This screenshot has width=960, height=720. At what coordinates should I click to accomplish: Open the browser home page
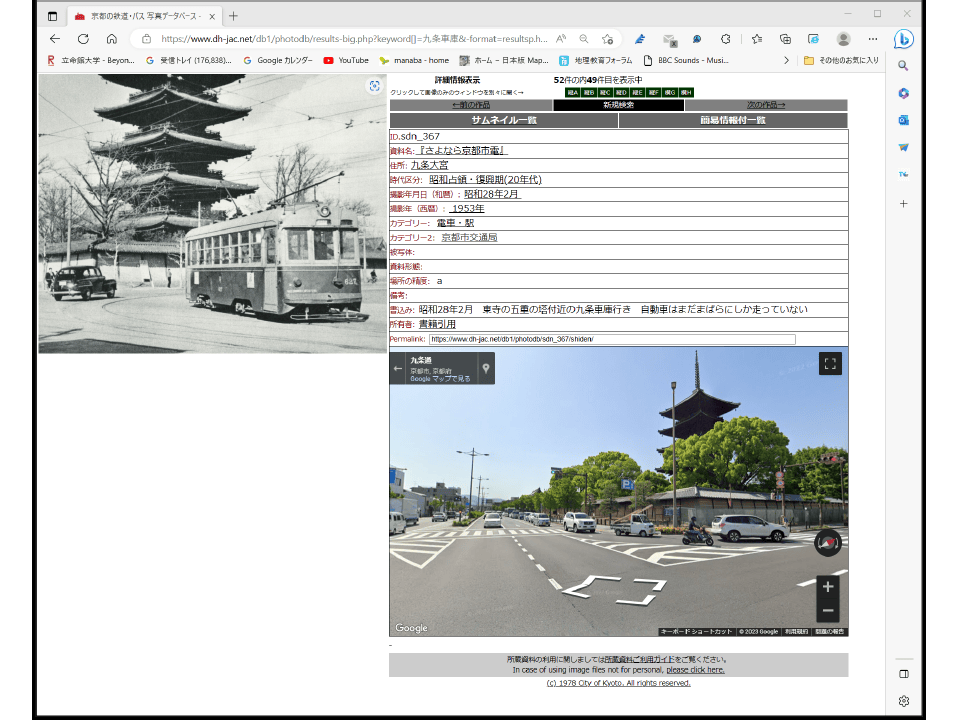[111, 39]
